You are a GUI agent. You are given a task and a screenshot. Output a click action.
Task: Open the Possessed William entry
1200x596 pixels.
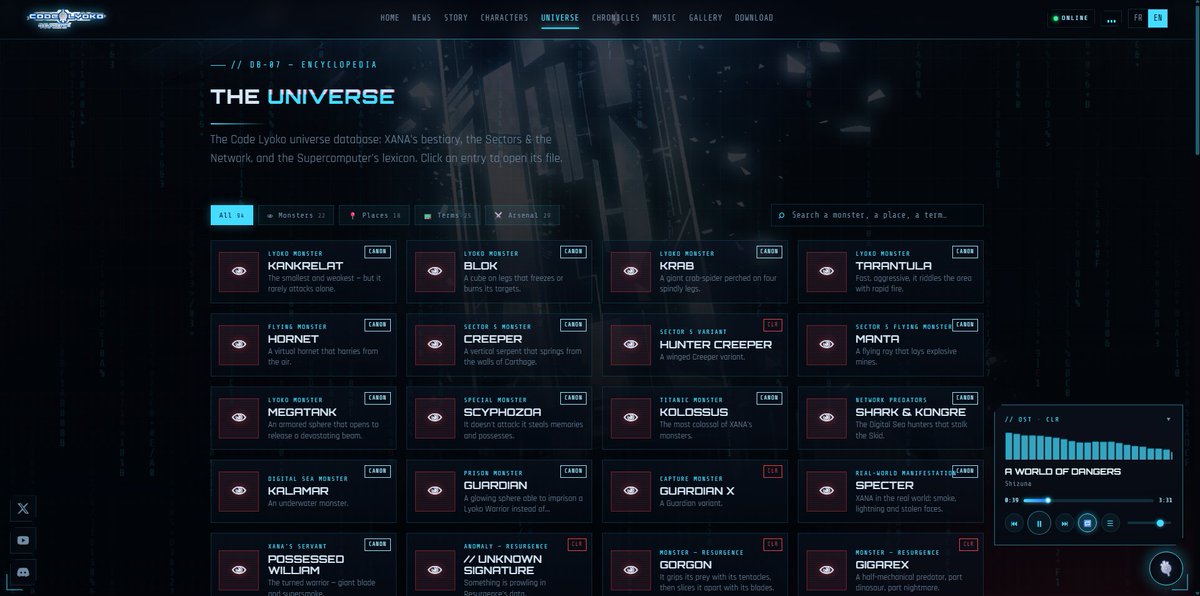tap(303, 565)
